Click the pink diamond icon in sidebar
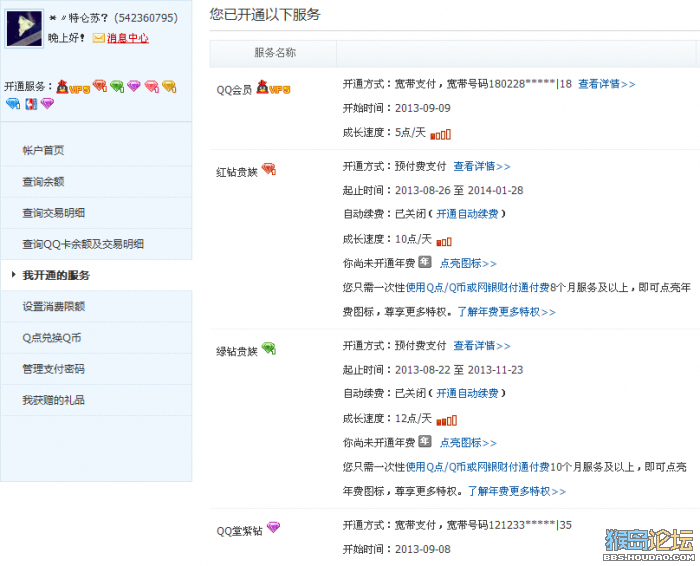The image size is (700, 566). tap(152, 86)
